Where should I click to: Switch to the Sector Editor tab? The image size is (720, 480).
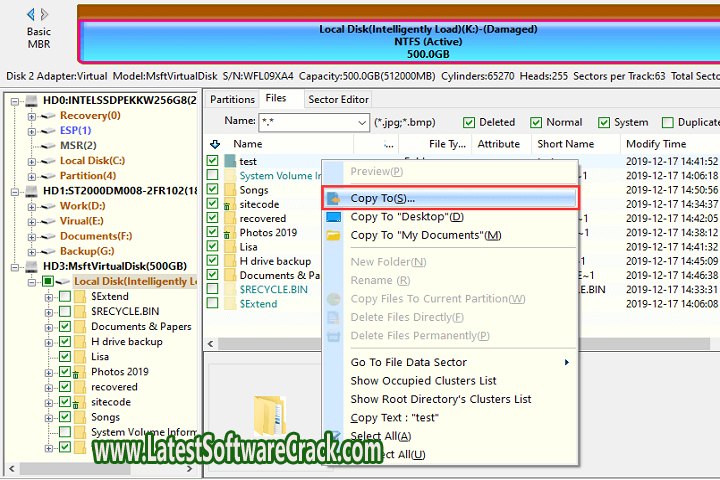[338, 99]
